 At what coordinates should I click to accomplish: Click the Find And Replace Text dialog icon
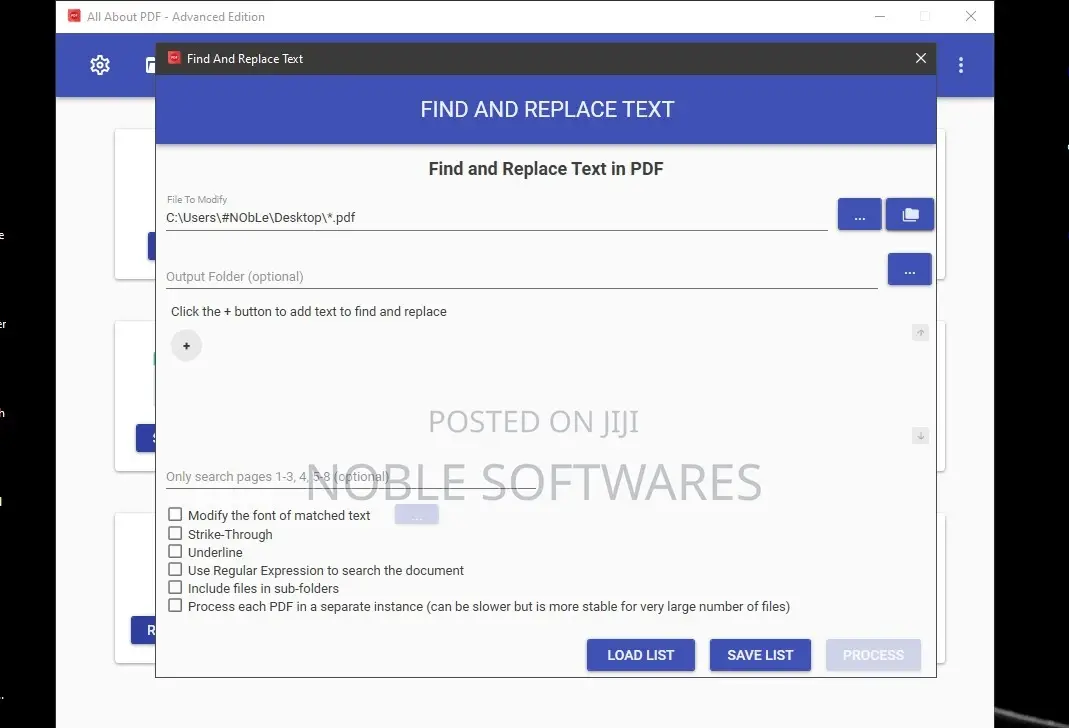pos(175,58)
